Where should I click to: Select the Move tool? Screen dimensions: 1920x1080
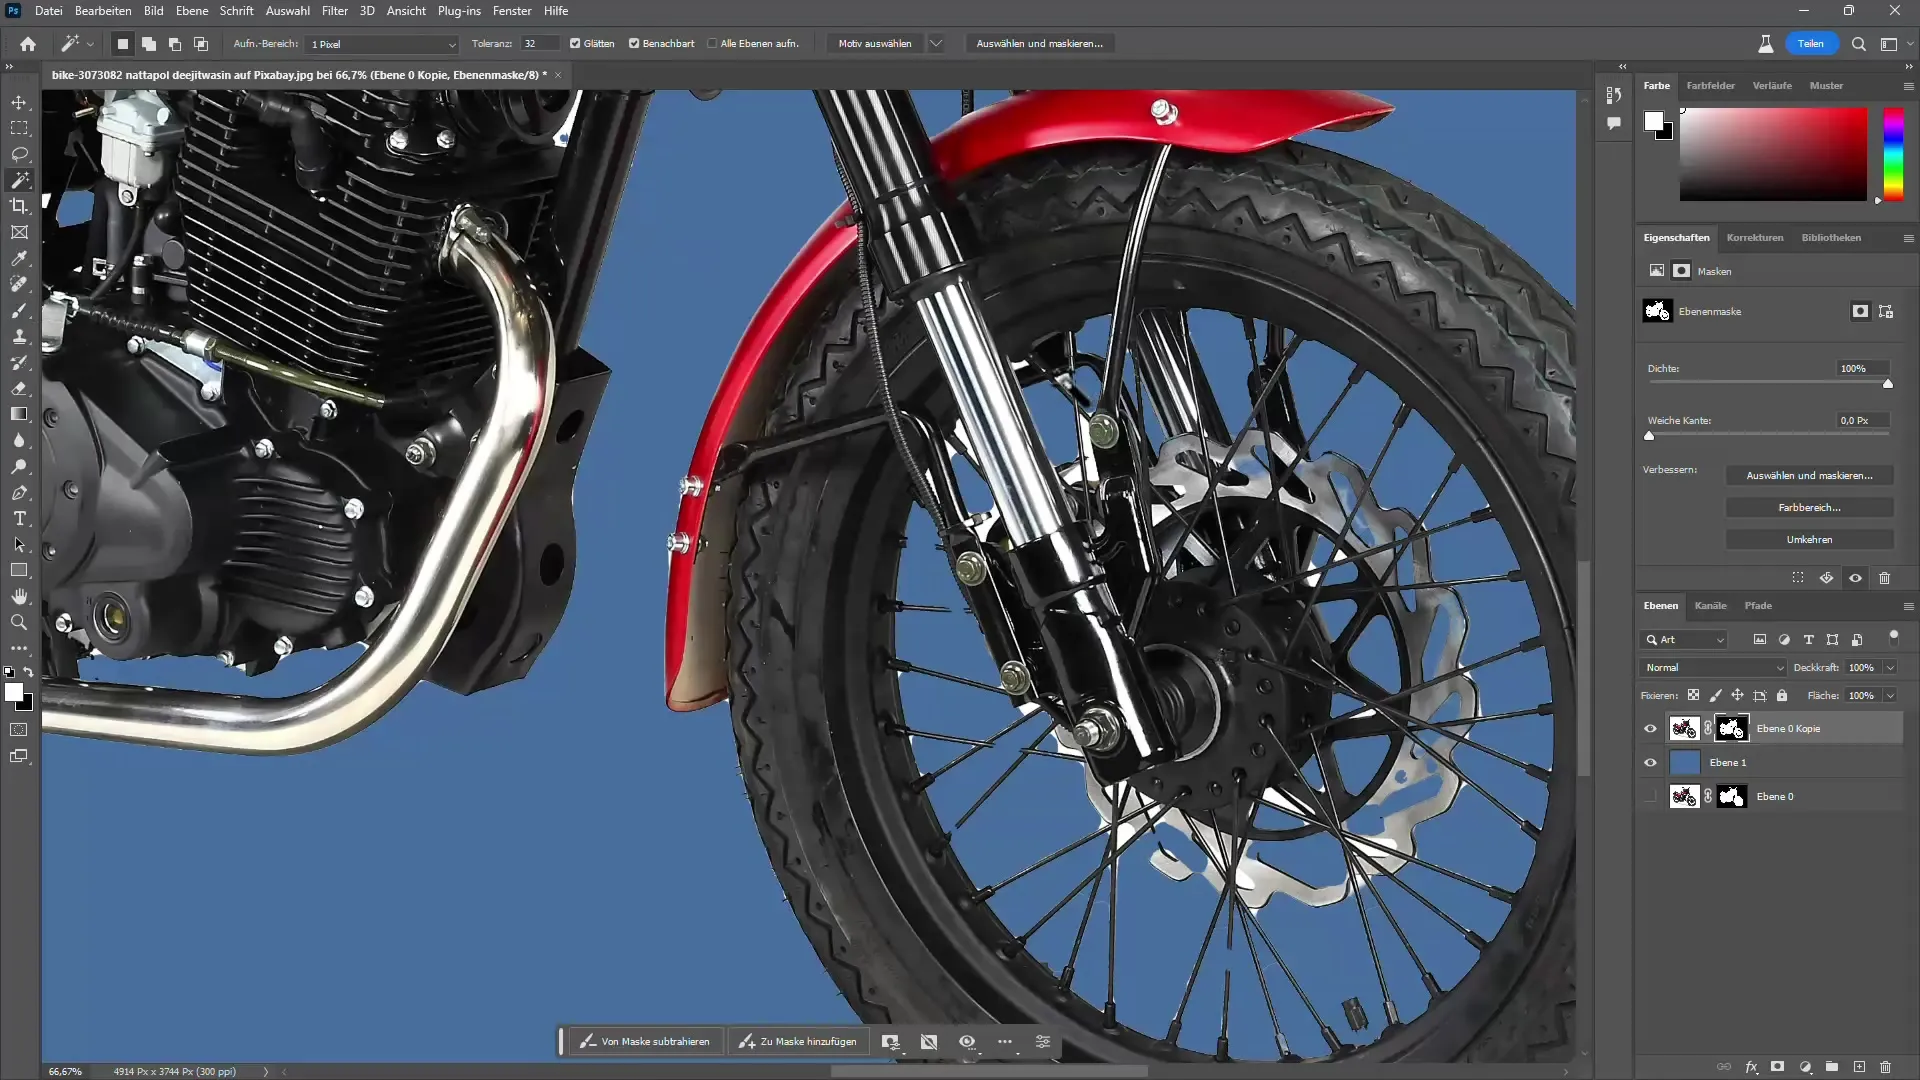18,102
